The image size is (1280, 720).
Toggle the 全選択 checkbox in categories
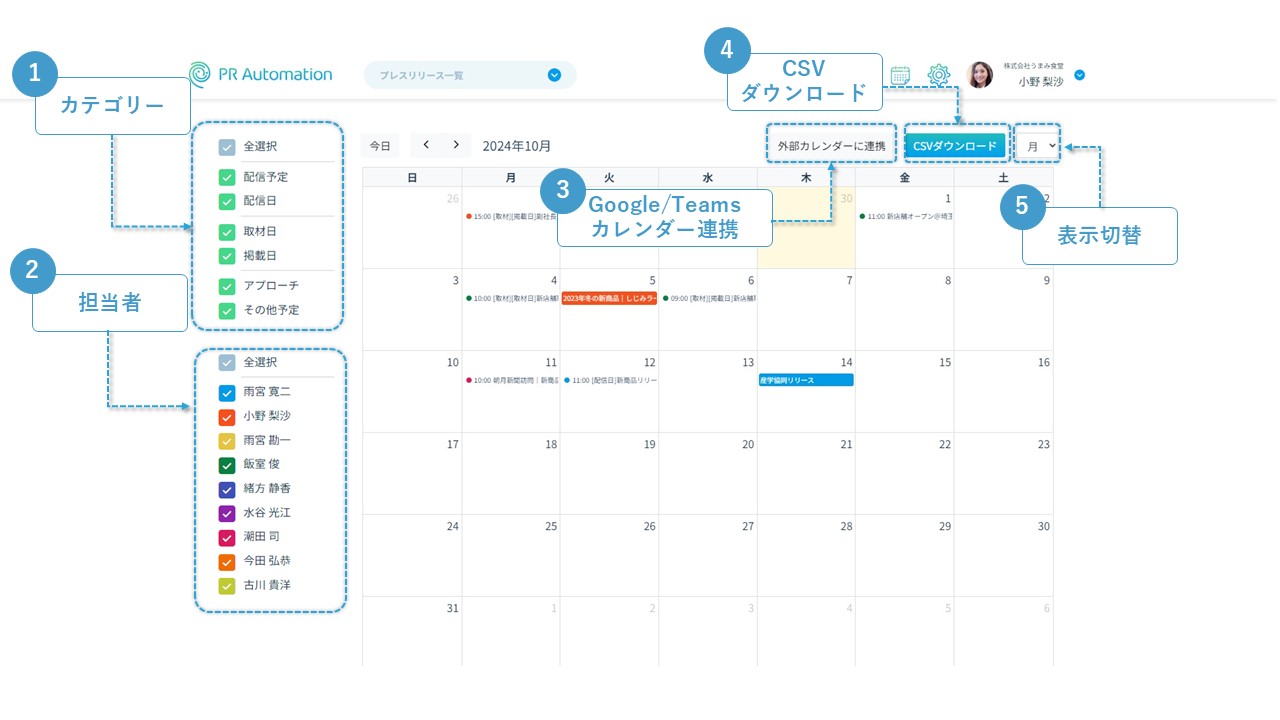(x=227, y=147)
